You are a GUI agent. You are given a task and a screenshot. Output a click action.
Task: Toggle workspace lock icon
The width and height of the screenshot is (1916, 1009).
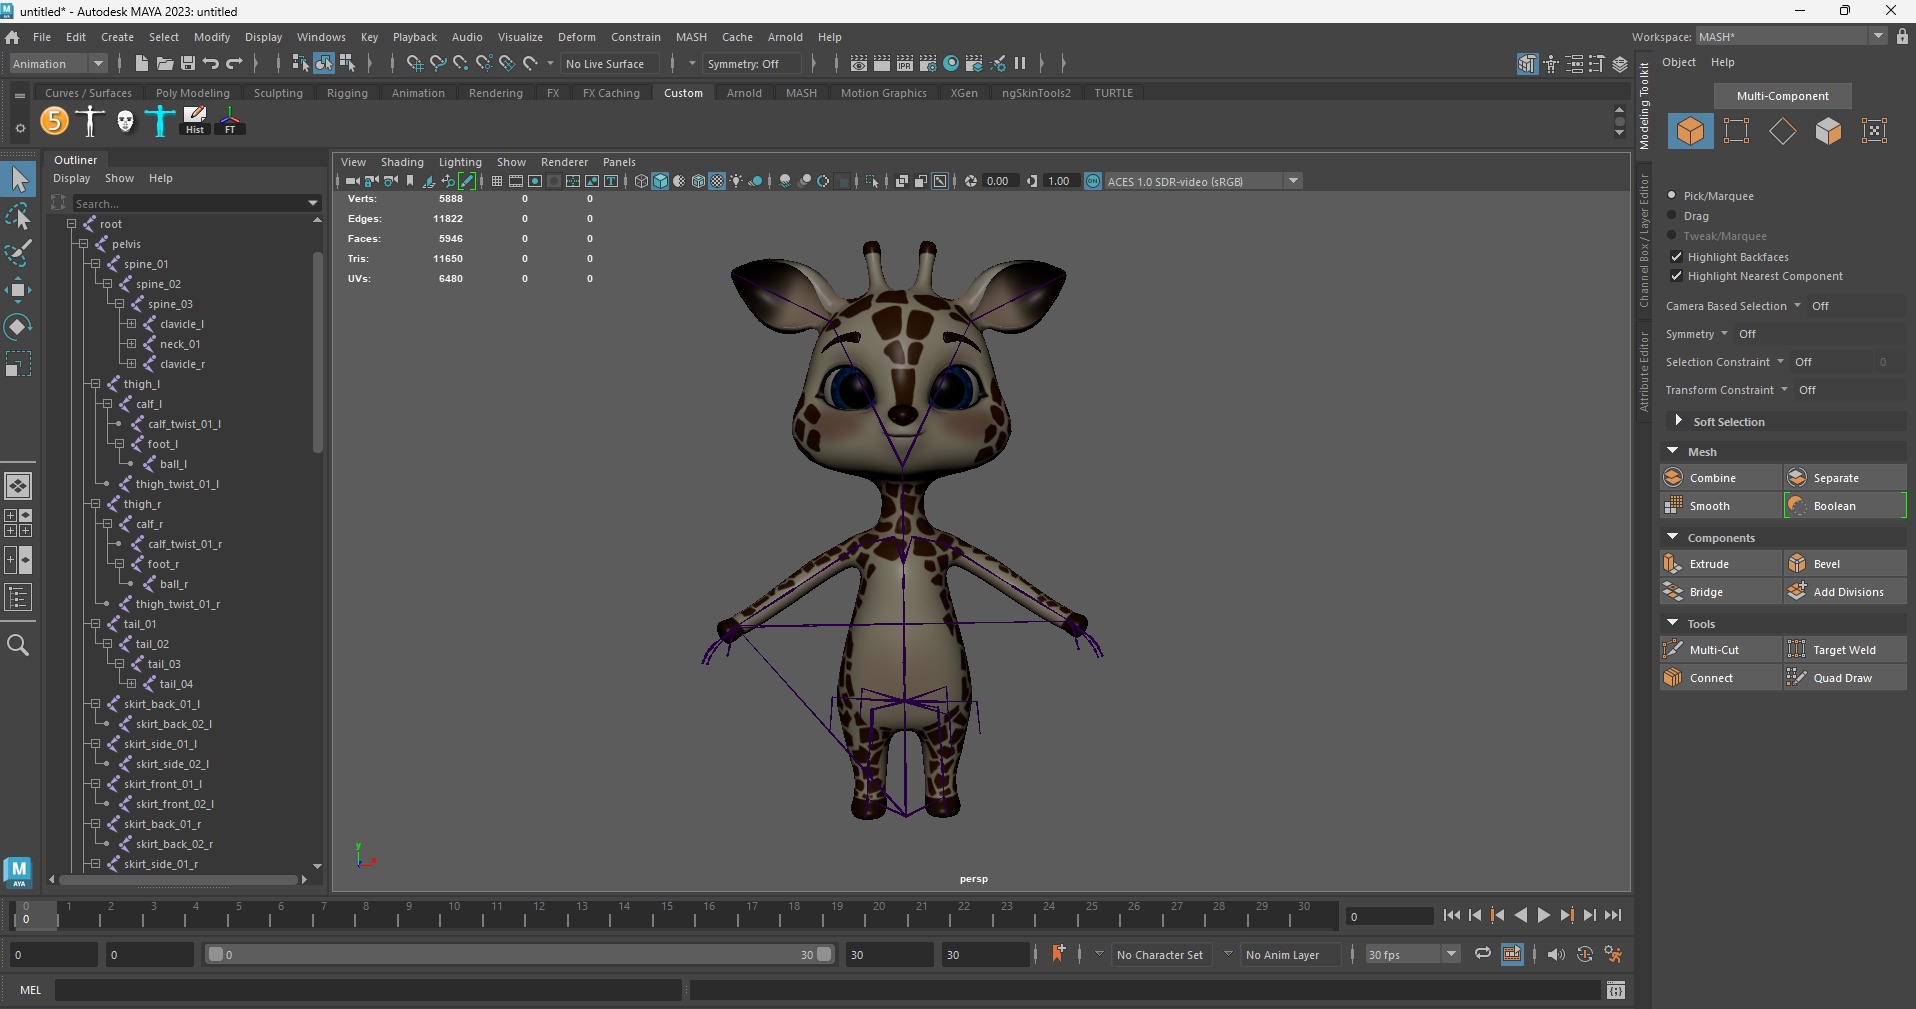click(x=1902, y=36)
